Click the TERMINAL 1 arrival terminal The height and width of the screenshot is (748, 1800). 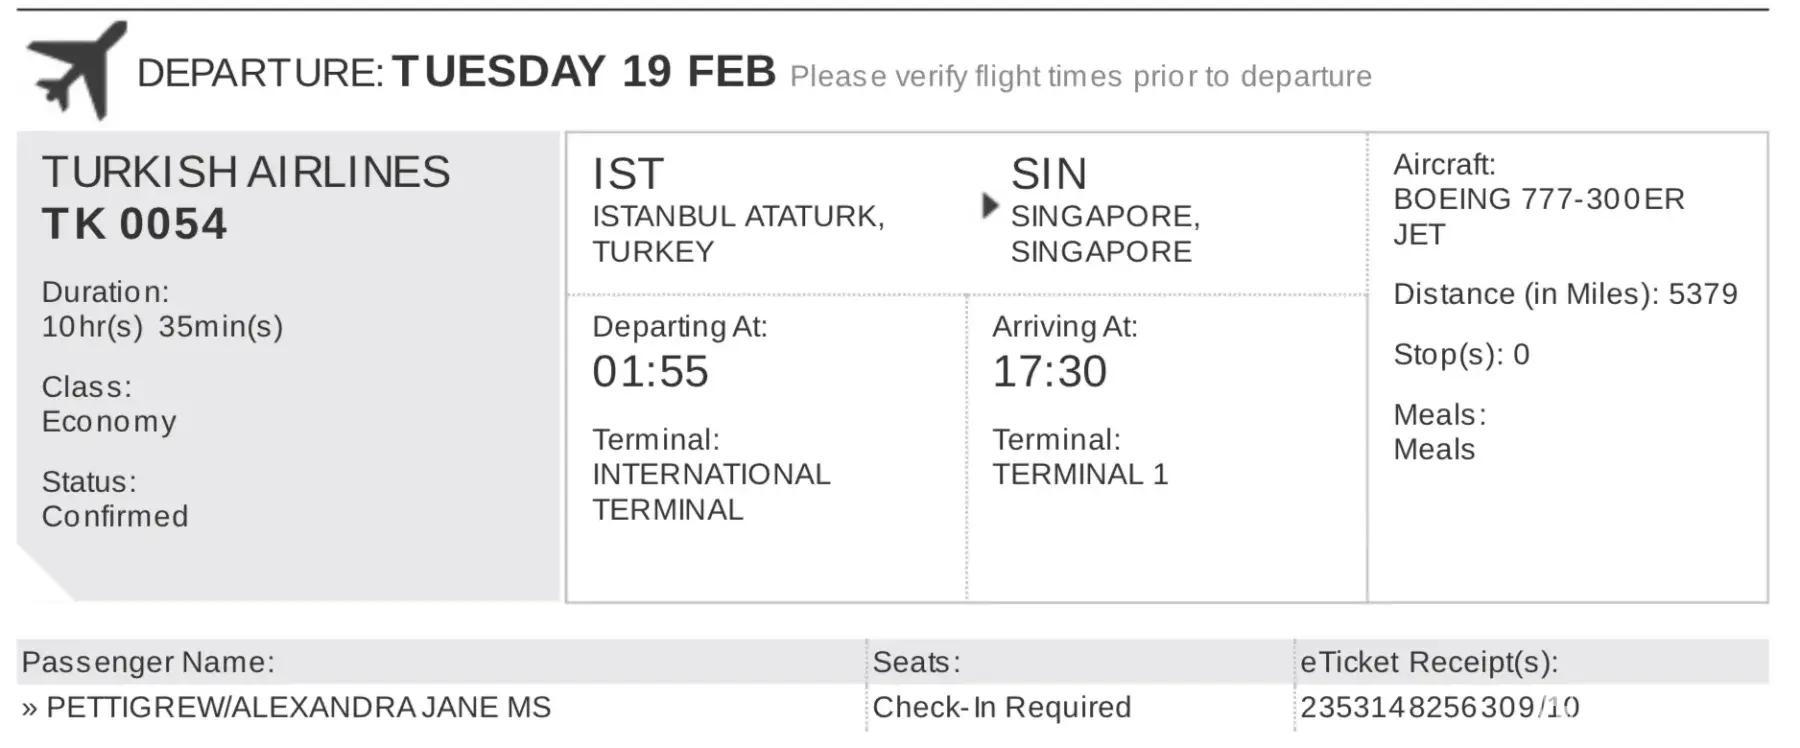pyautogui.click(x=1080, y=474)
